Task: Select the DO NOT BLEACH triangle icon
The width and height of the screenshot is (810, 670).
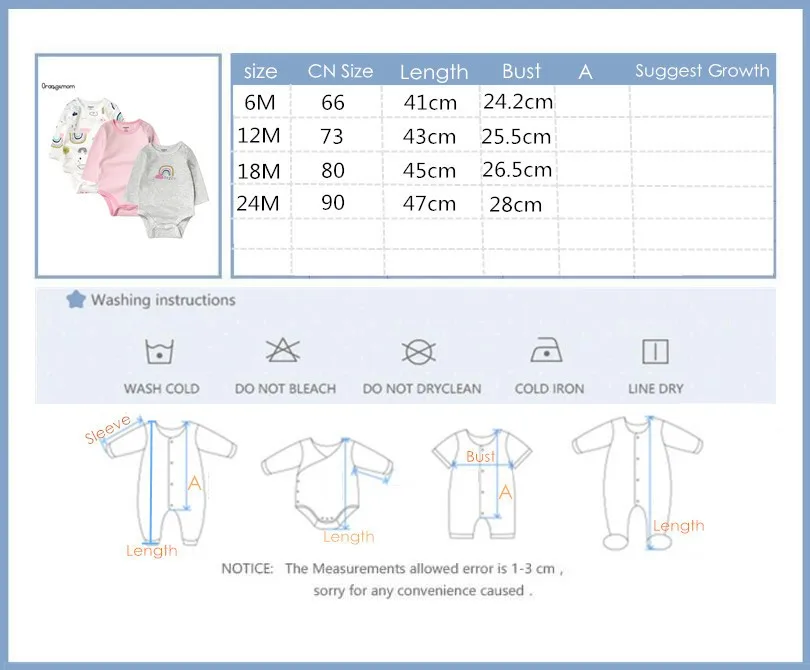Action: coord(283,352)
